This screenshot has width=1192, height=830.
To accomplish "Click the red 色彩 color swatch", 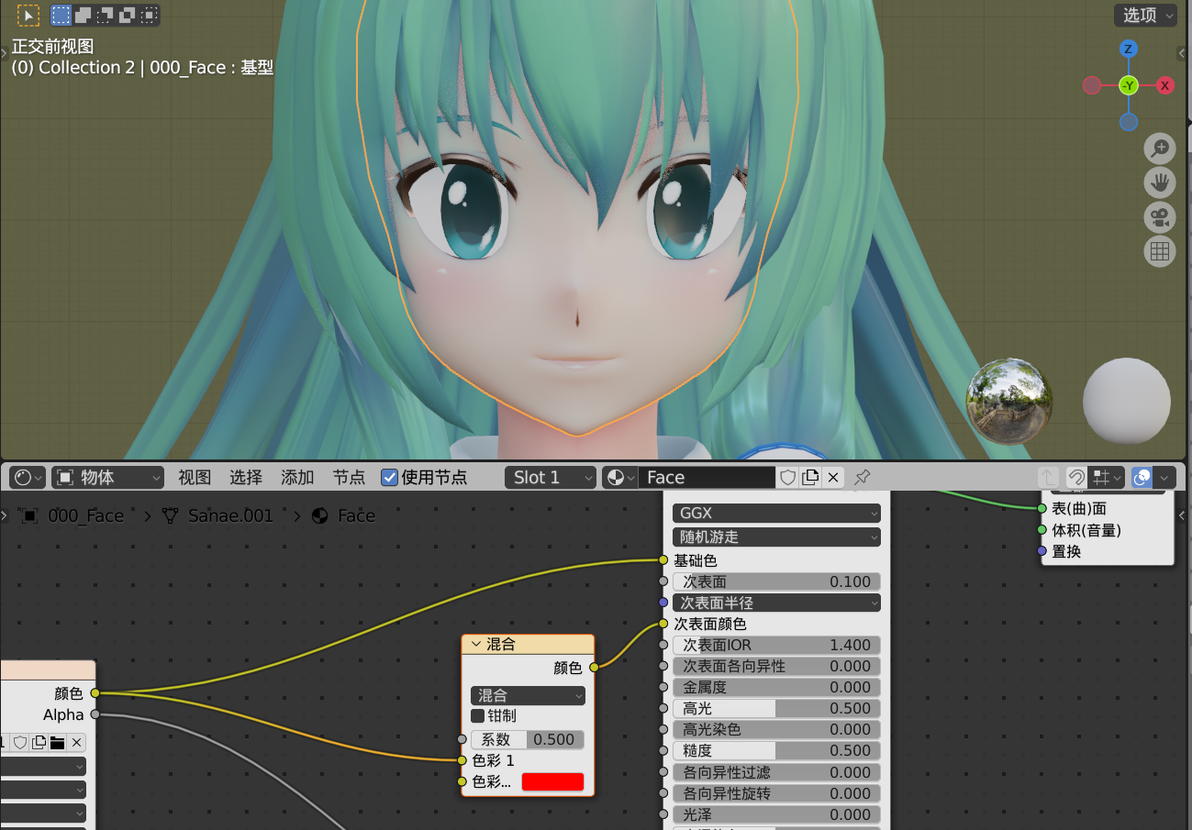I will tap(553, 782).
